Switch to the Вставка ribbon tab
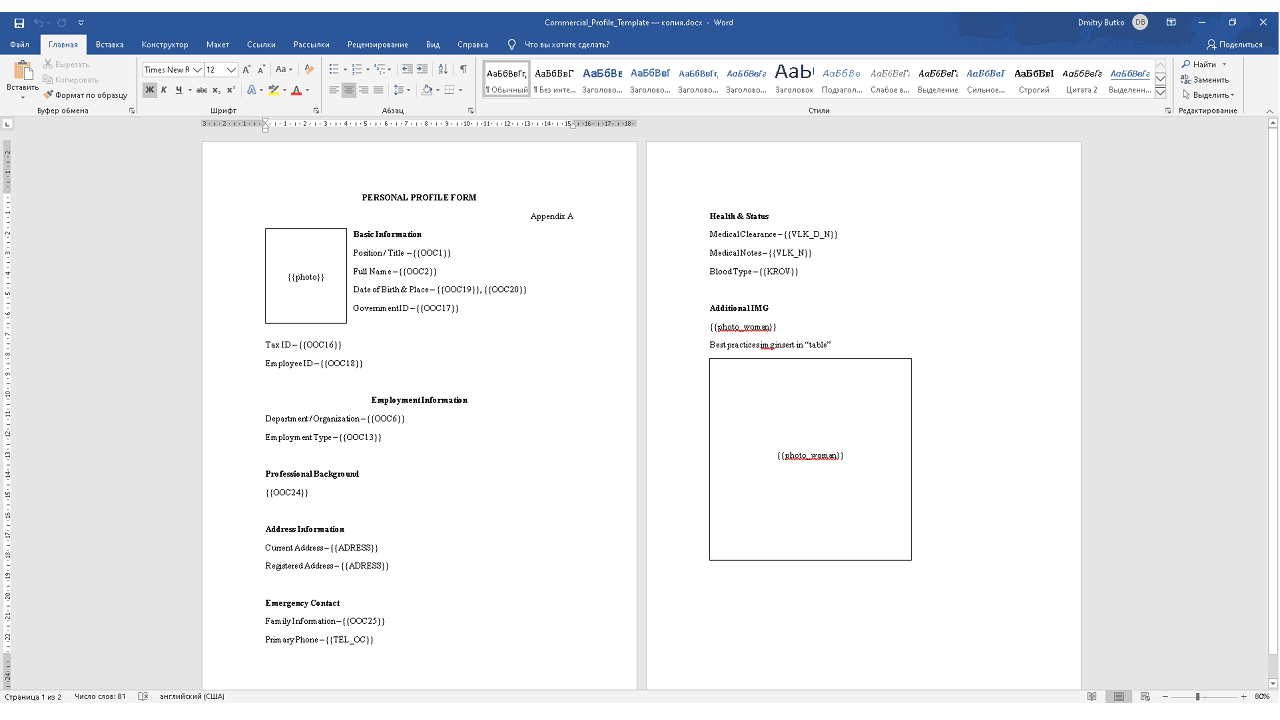 tap(110, 44)
